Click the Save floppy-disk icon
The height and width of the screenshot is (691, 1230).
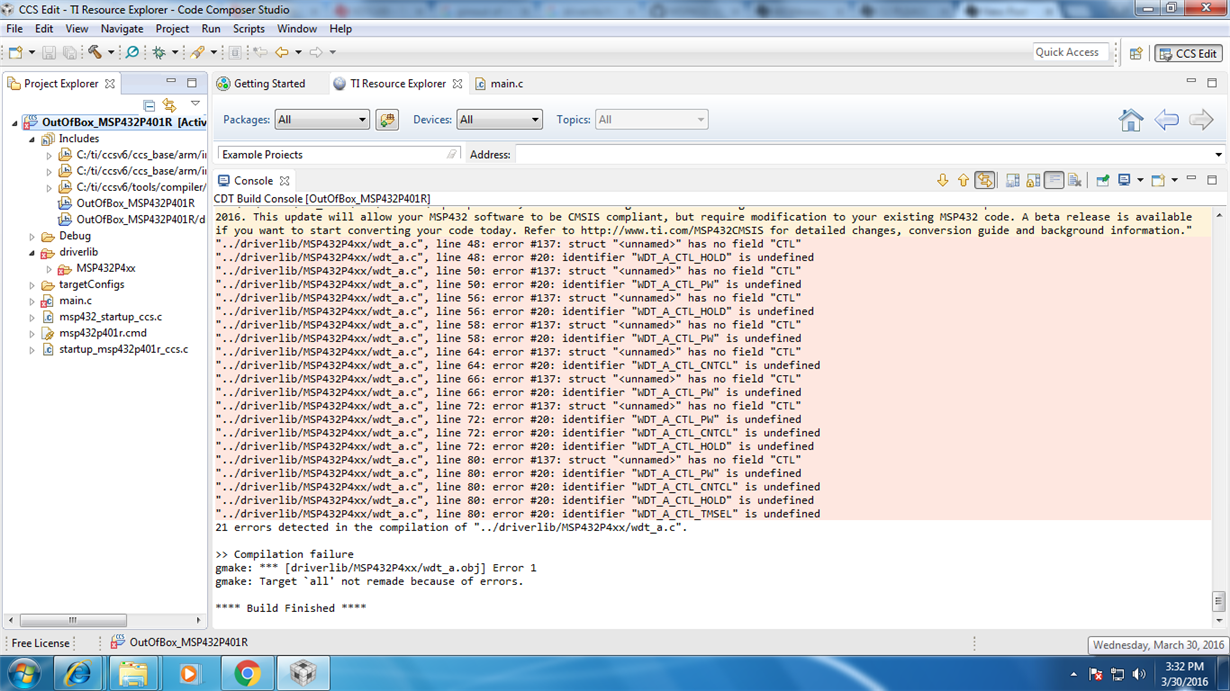tap(49, 52)
